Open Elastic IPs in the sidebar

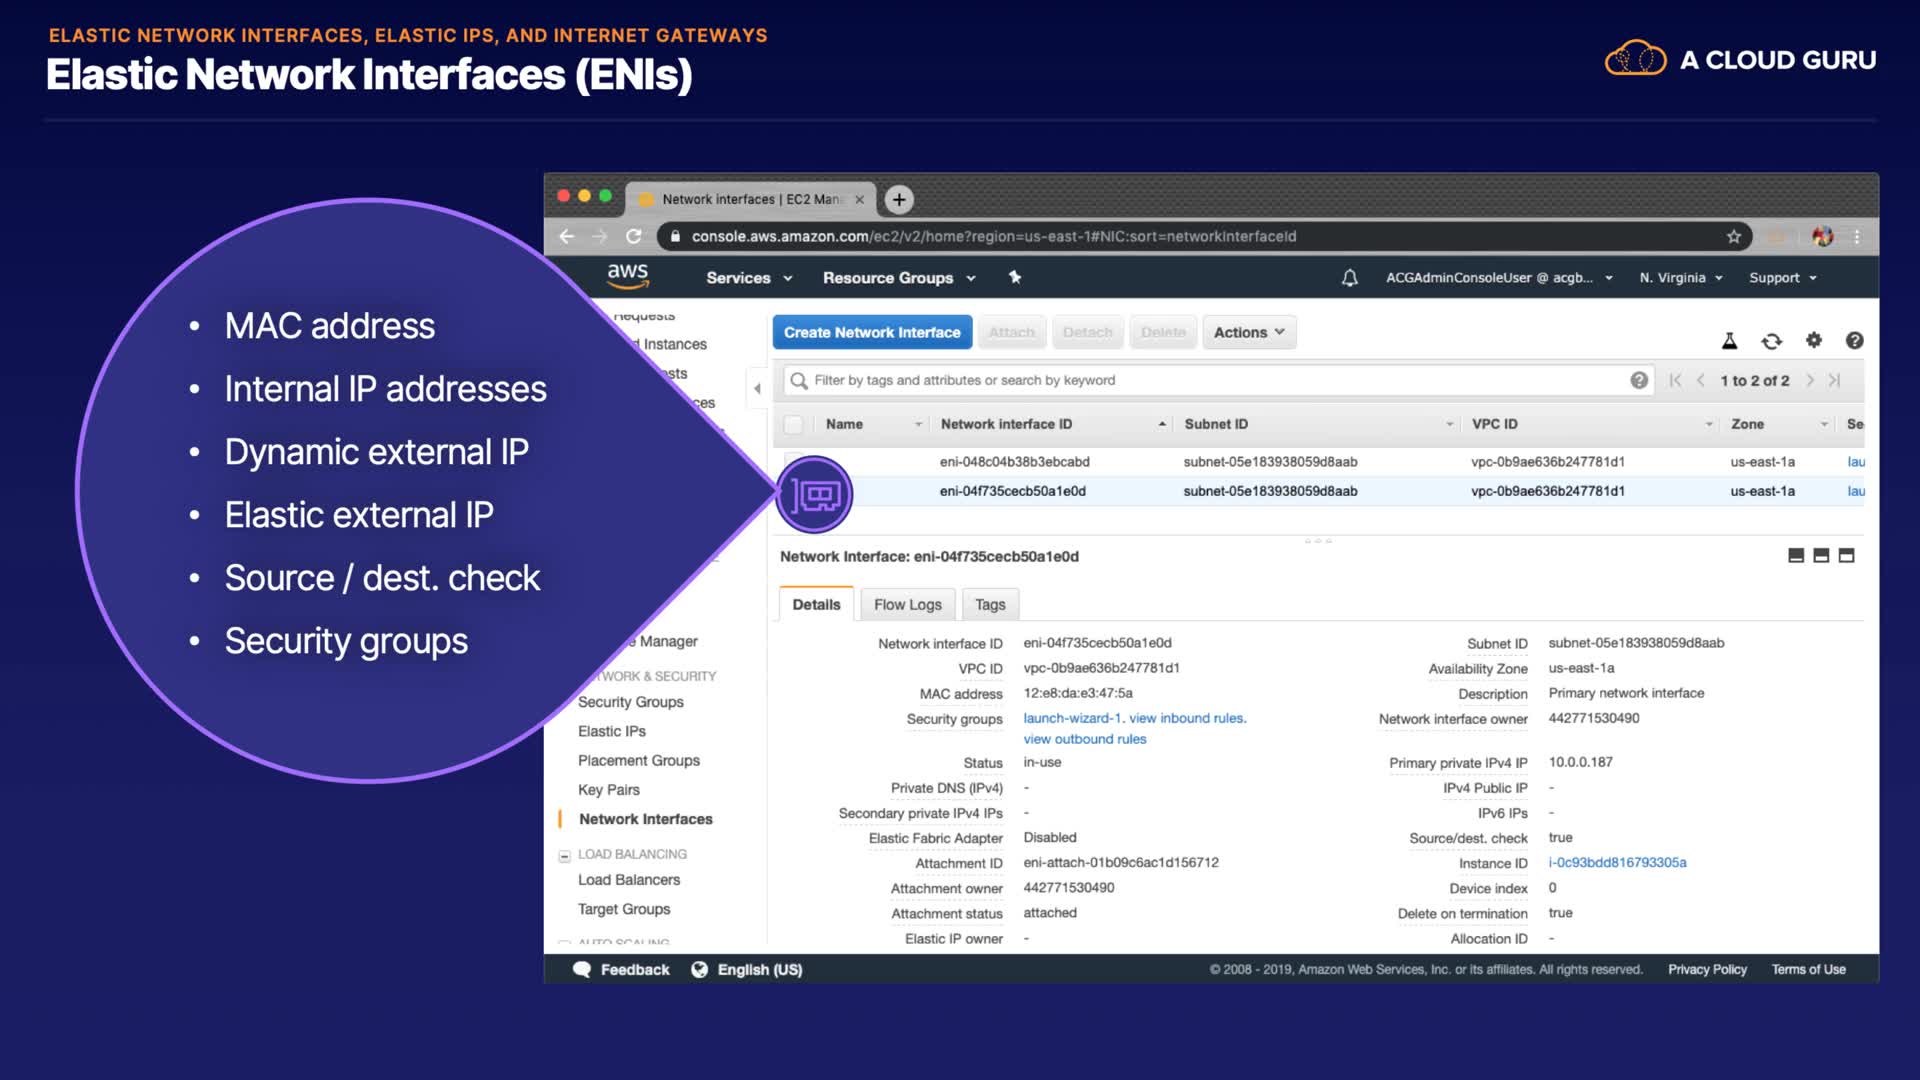(x=611, y=732)
